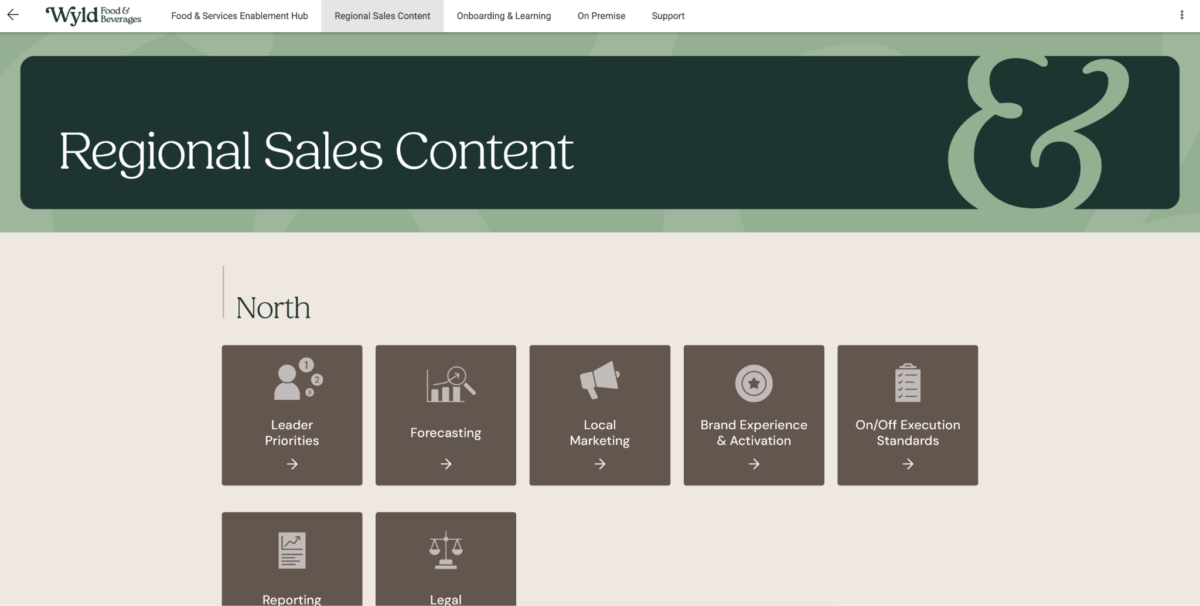This screenshot has height=606, width=1200.
Task: Click the Execution Standards clipboard icon
Action: click(x=908, y=383)
